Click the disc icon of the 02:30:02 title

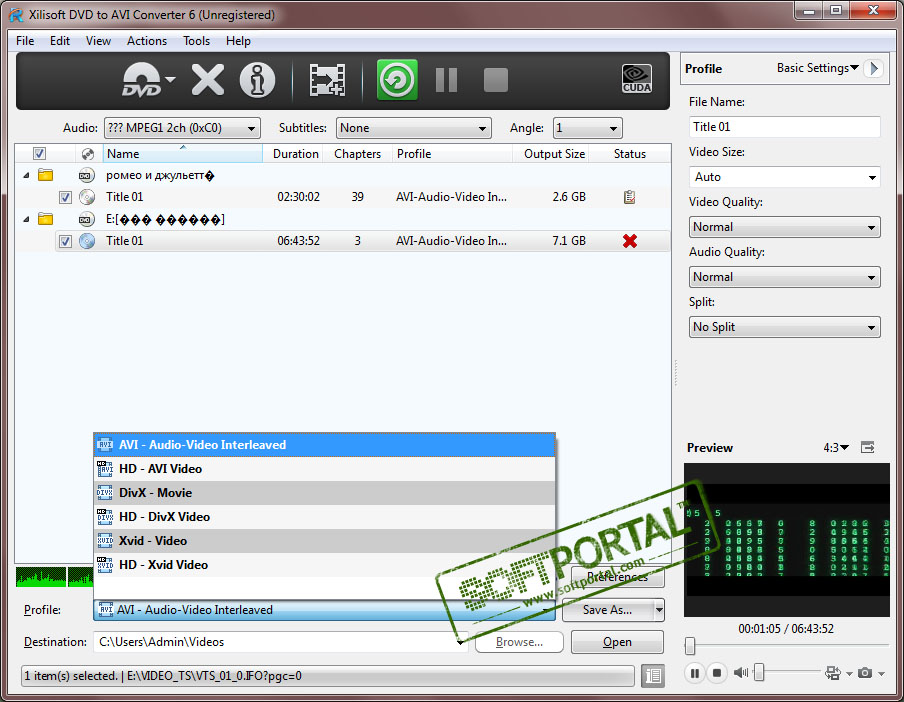pyautogui.click(x=86, y=197)
